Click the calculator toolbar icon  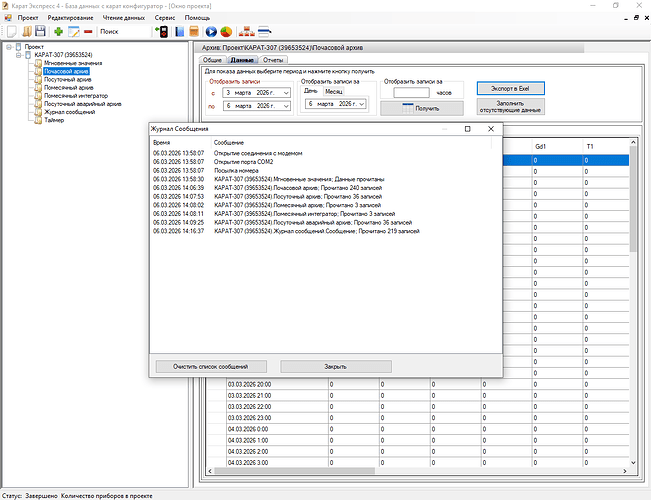(x=194, y=32)
